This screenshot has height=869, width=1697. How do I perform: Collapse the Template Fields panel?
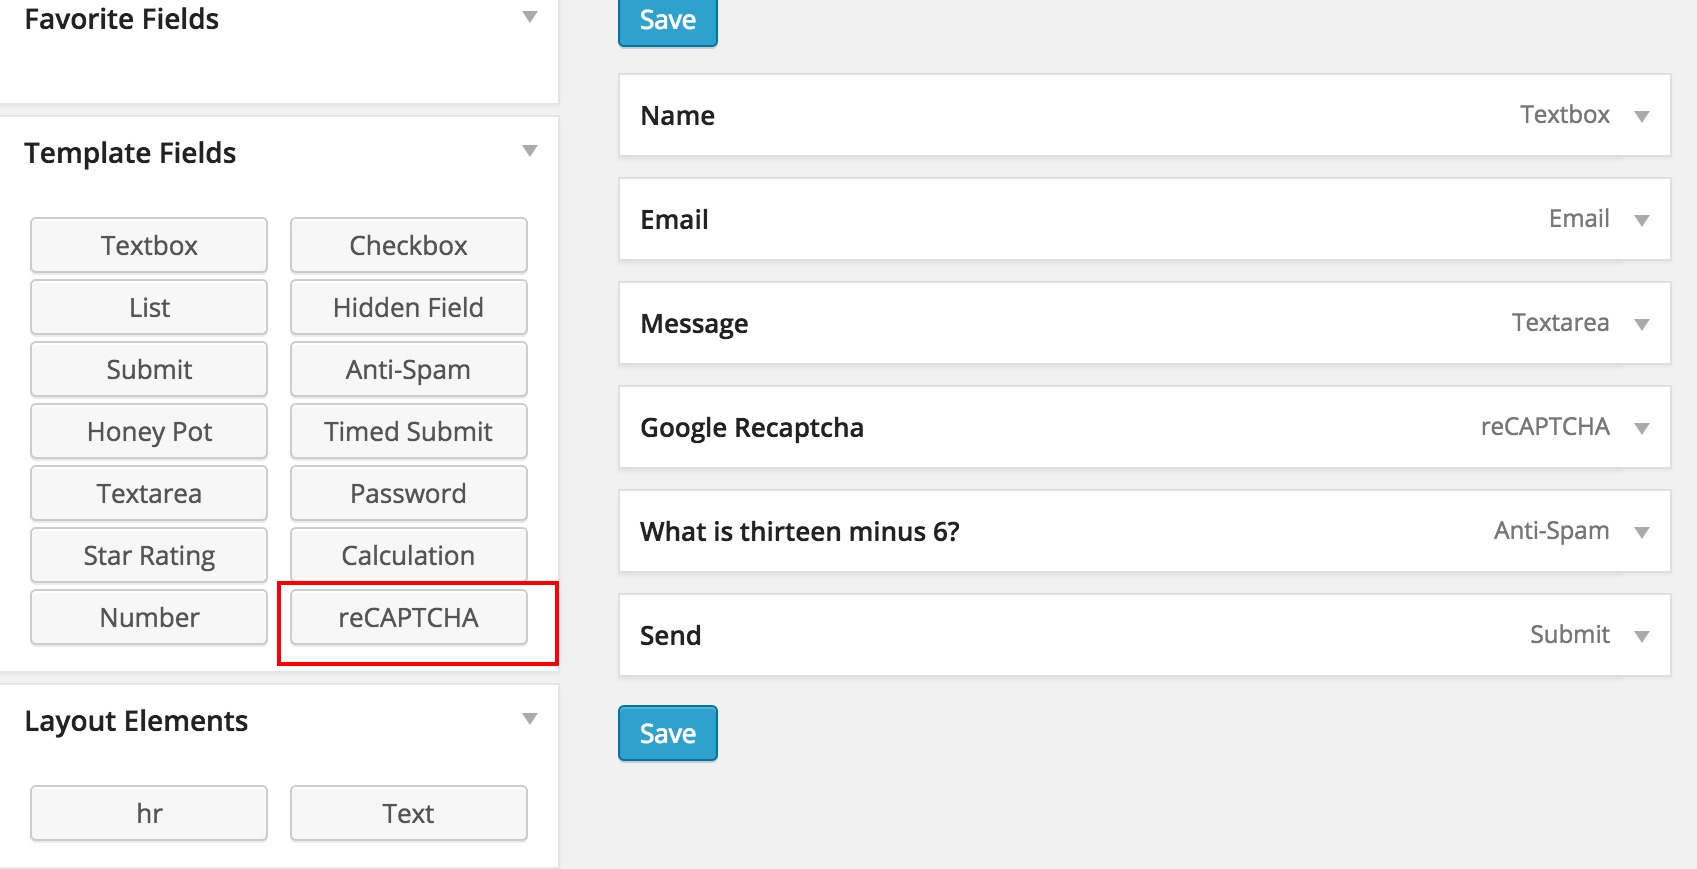point(530,152)
